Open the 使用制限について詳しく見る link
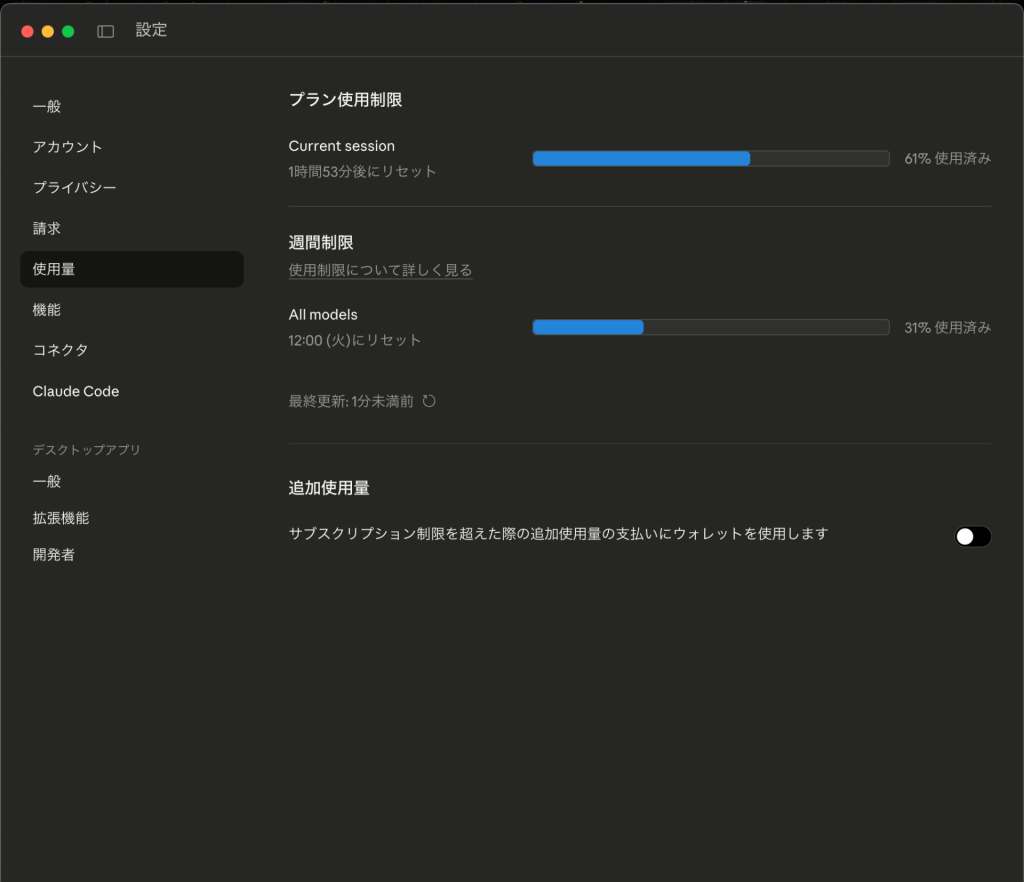The width and height of the screenshot is (1024, 882). (380, 270)
